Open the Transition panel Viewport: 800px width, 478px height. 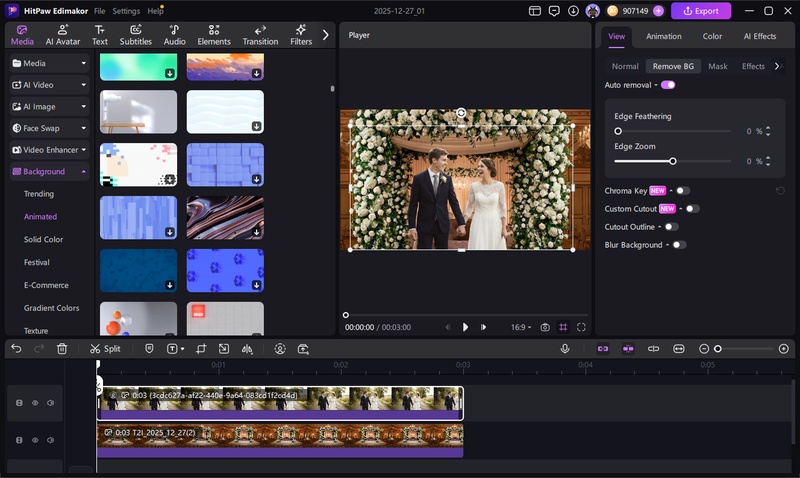[260, 35]
